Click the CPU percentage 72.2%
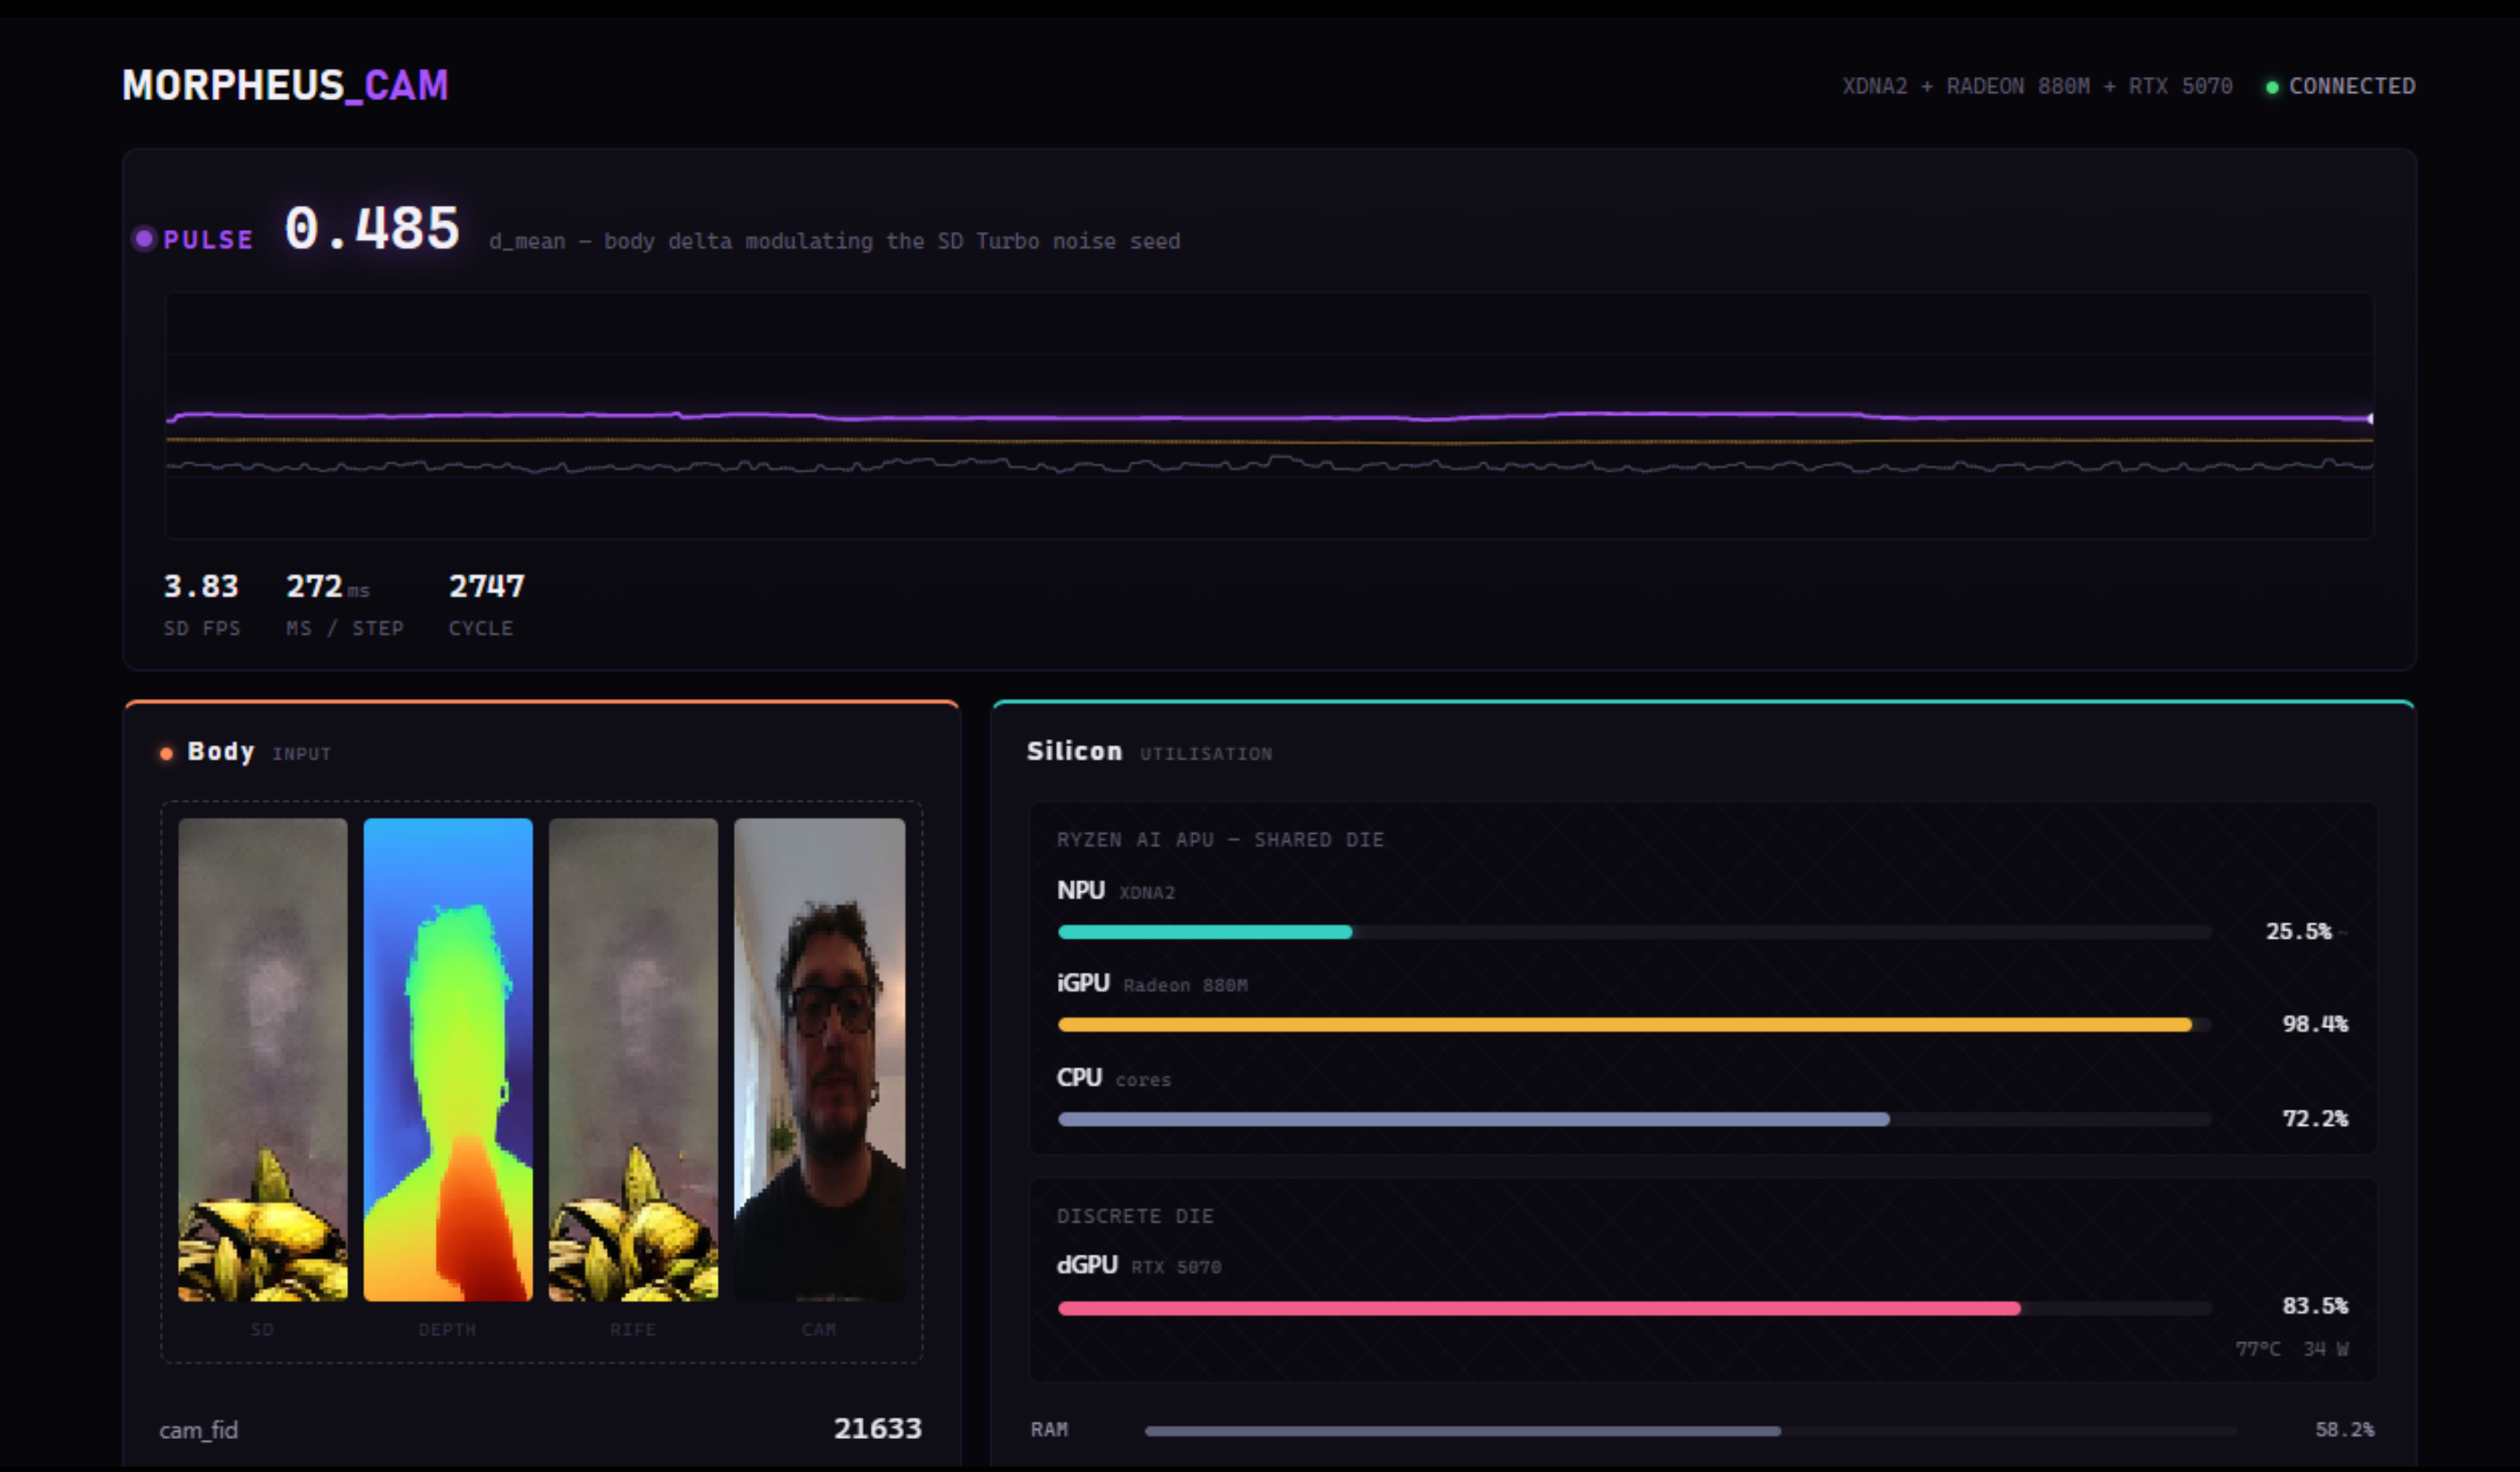Image resolution: width=2520 pixels, height=1472 pixels. 2315,1118
